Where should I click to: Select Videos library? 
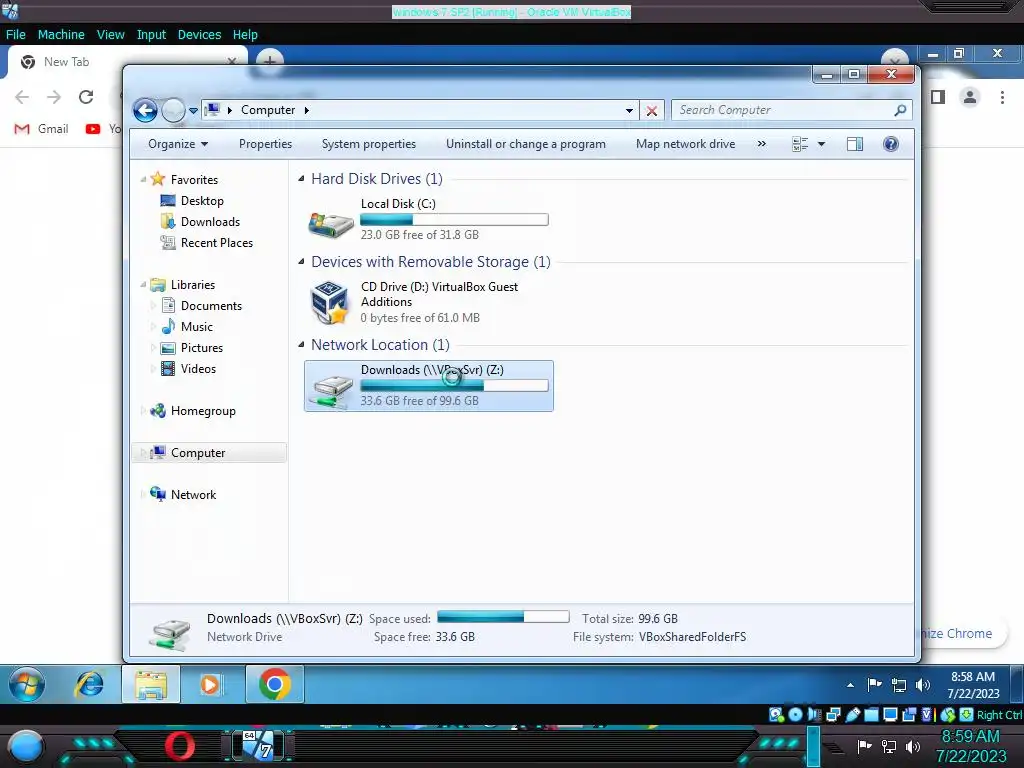(x=198, y=369)
